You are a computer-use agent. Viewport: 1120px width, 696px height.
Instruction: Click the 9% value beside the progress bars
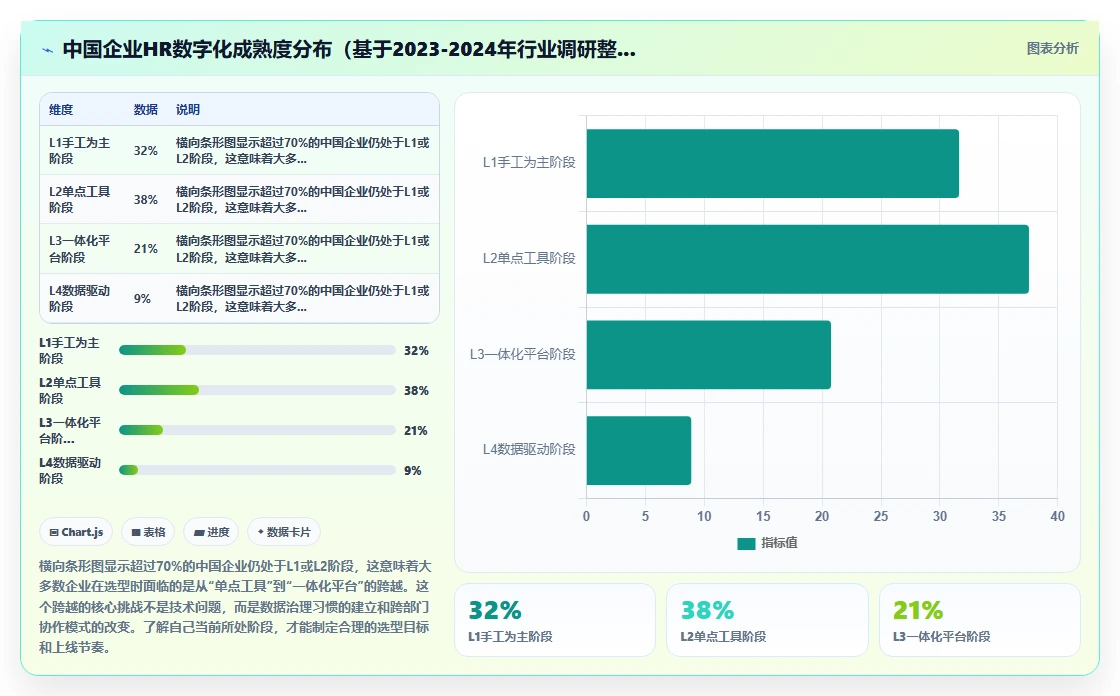click(x=413, y=471)
